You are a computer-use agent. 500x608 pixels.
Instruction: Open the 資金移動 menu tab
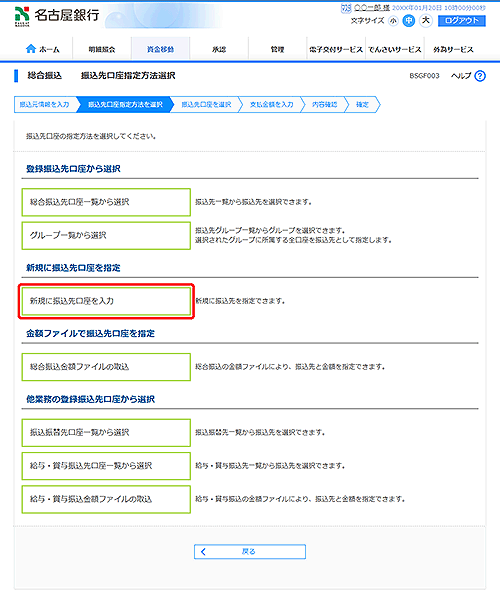point(160,49)
